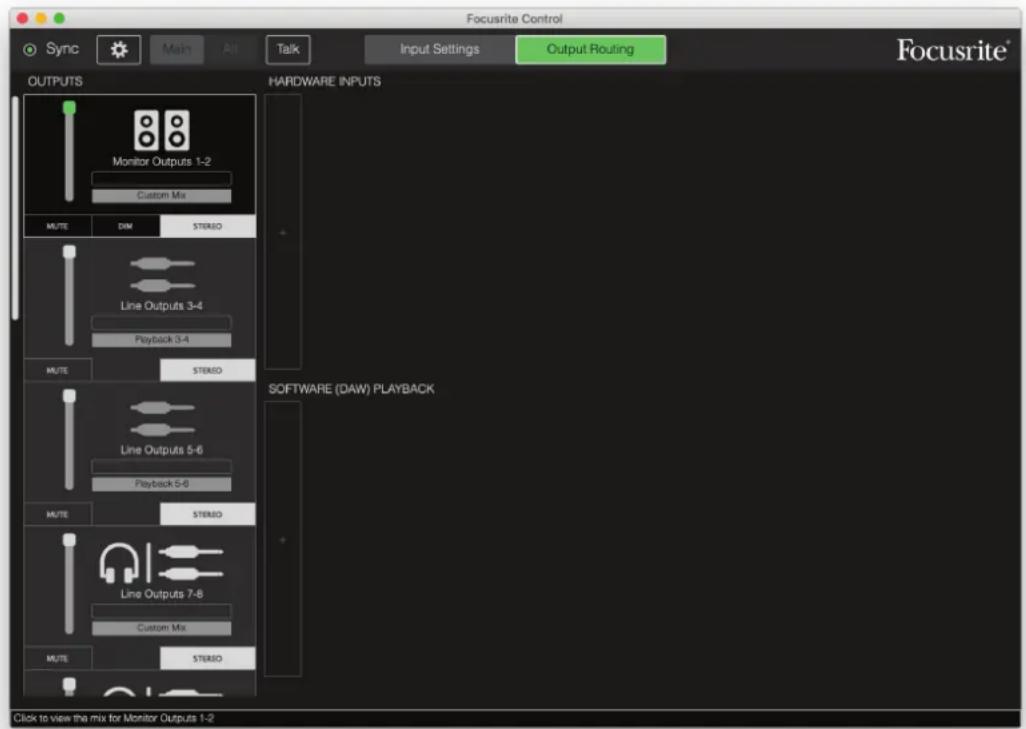1026x729 pixels.
Task: Open Custom Mix dropdown for Line Outputs 7-8
Action: (162, 628)
